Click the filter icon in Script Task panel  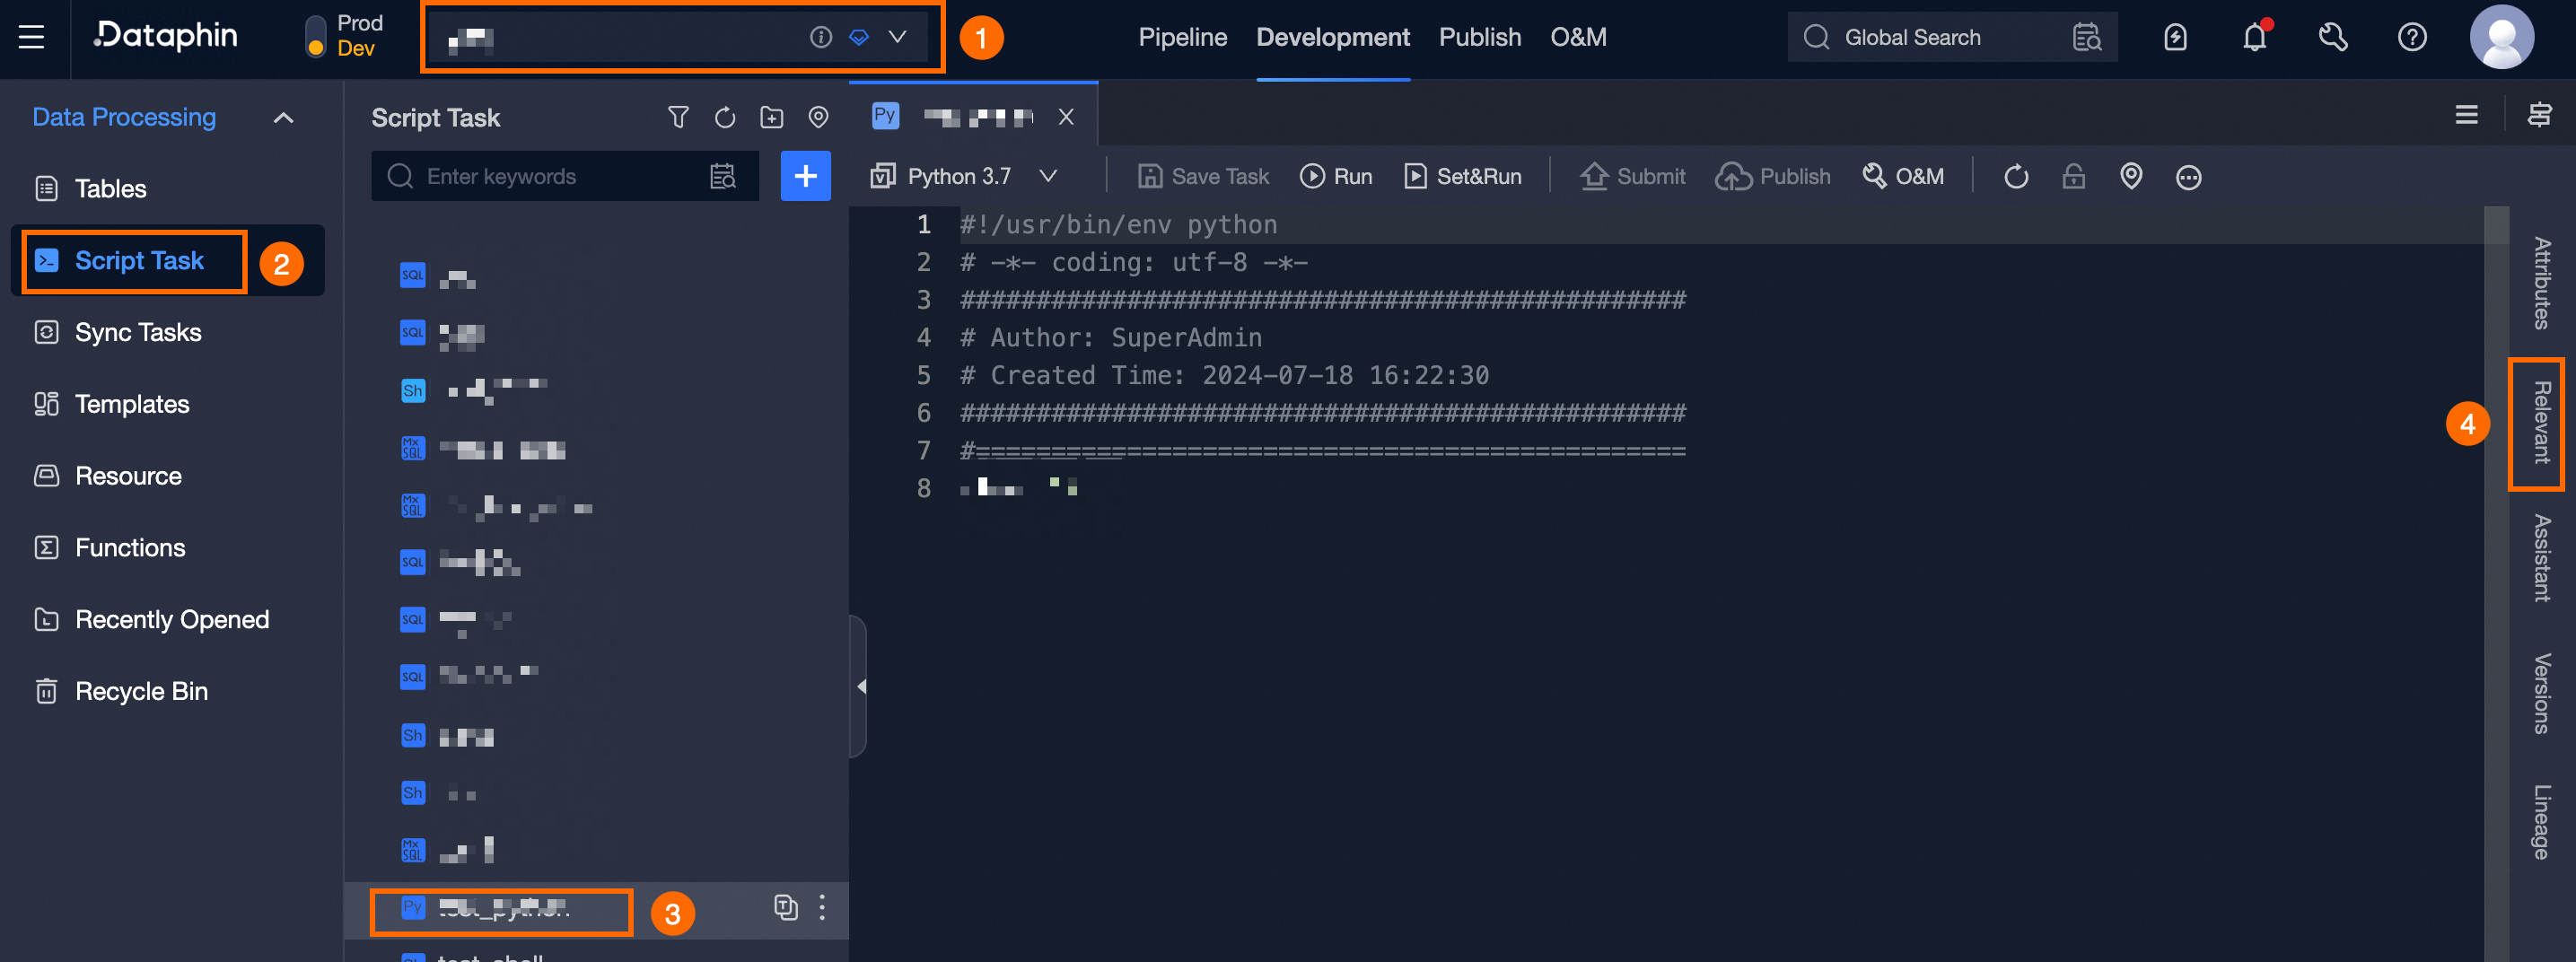tap(678, 118)
